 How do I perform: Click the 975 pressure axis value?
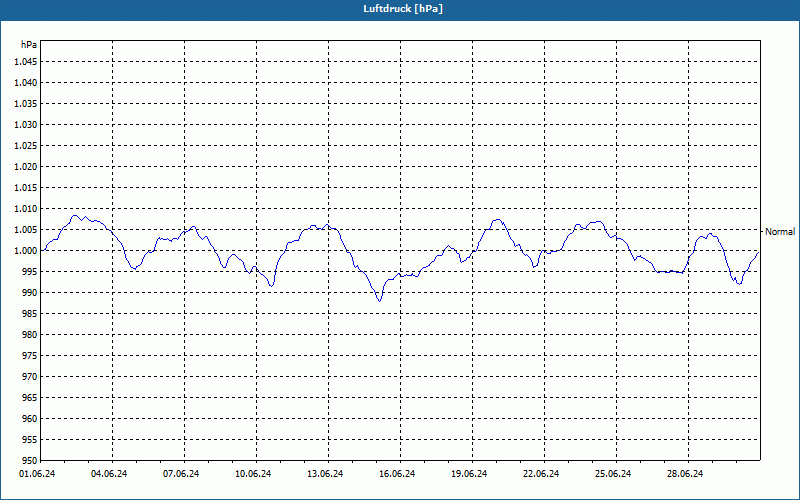[x=30, y=356]
